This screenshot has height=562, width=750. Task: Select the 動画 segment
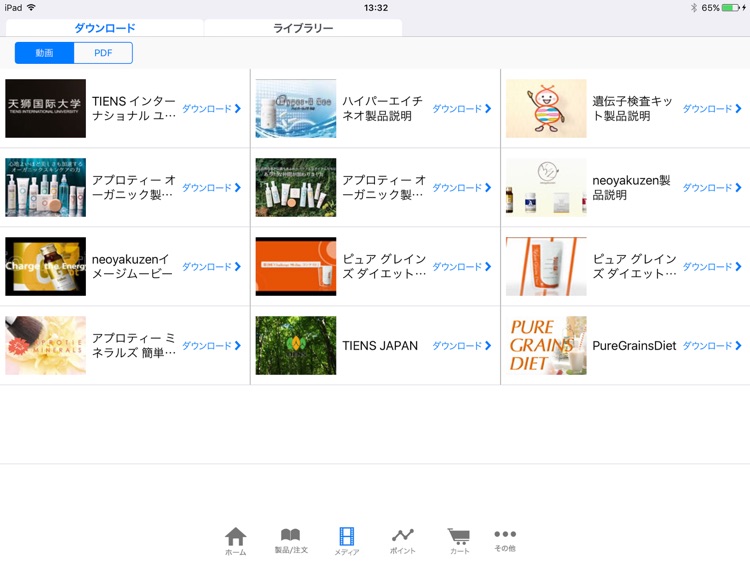pyautogui.click(x=44, y=53)
